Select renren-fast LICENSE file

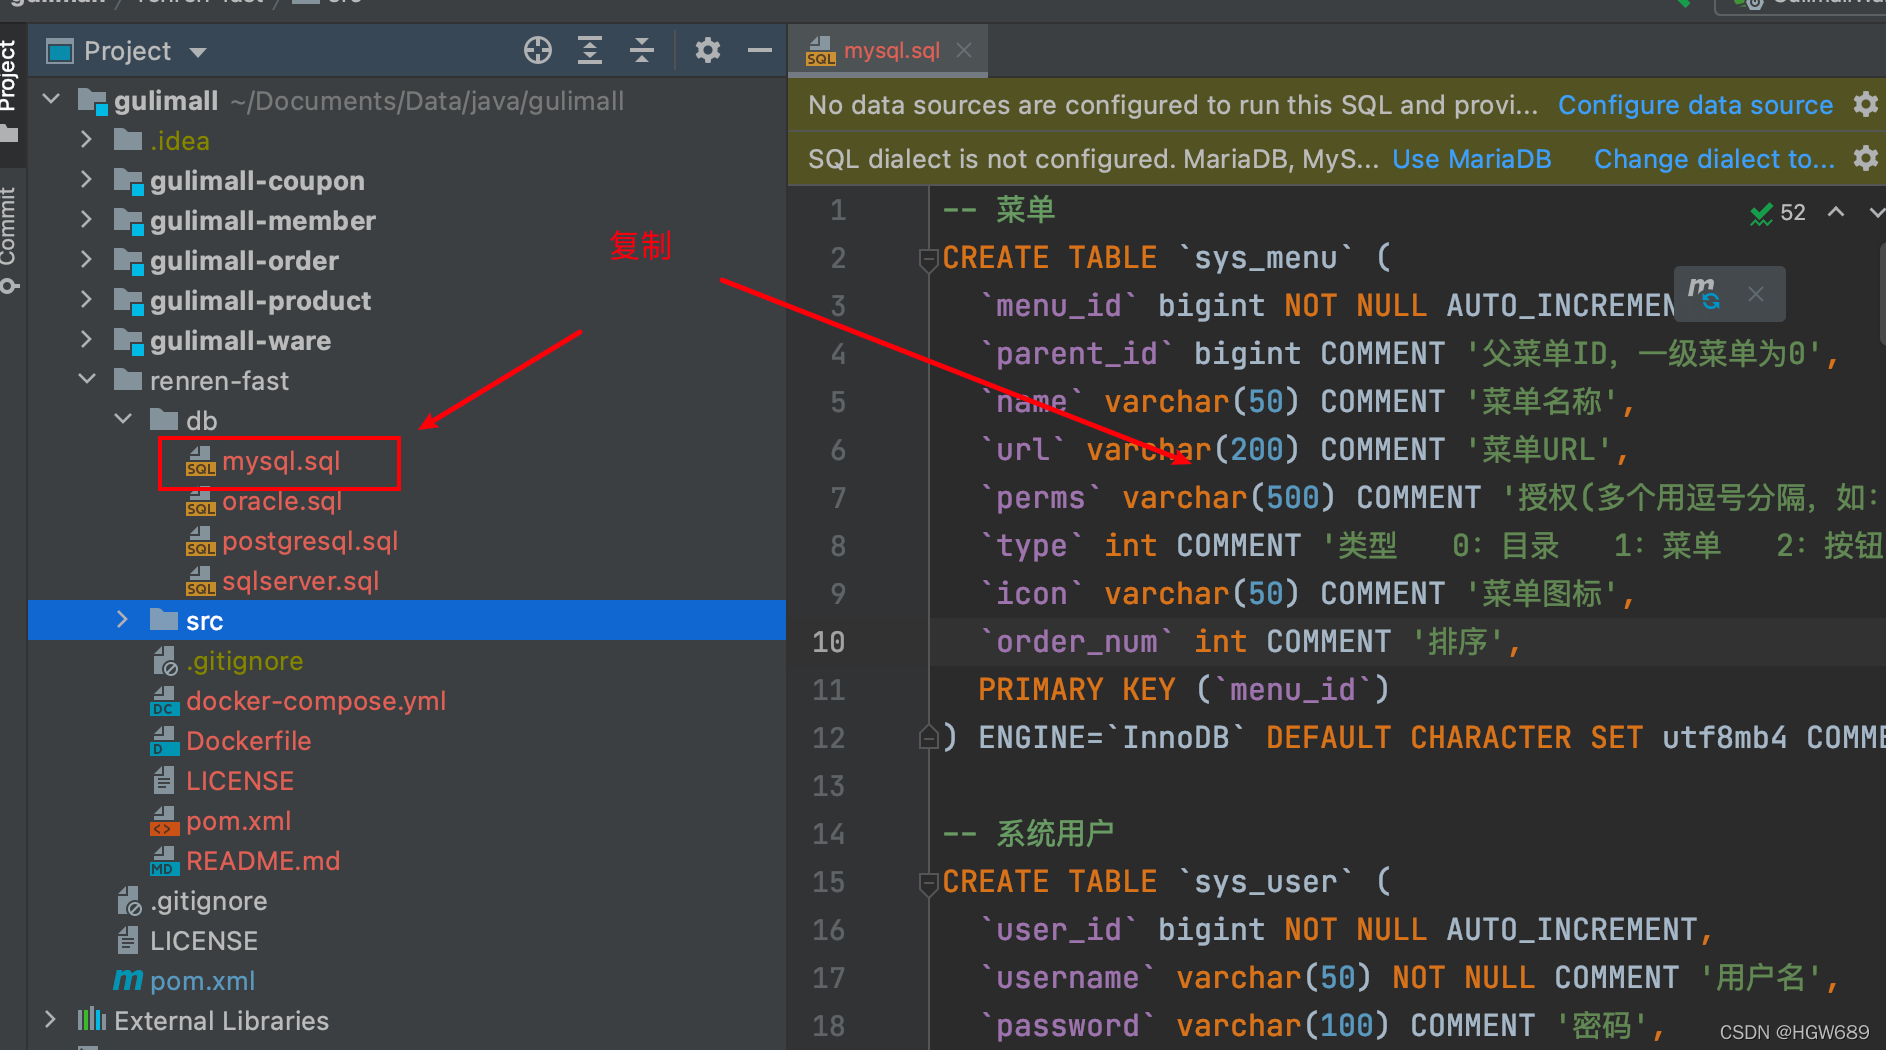[240, 781]
